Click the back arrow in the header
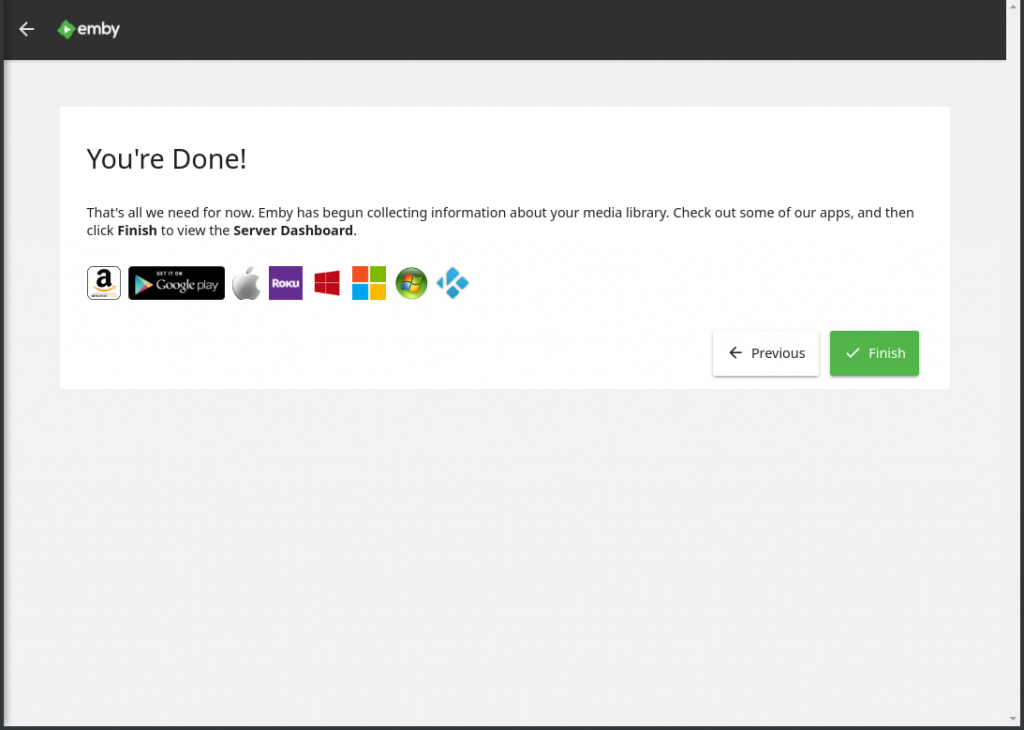 point(27,29)
